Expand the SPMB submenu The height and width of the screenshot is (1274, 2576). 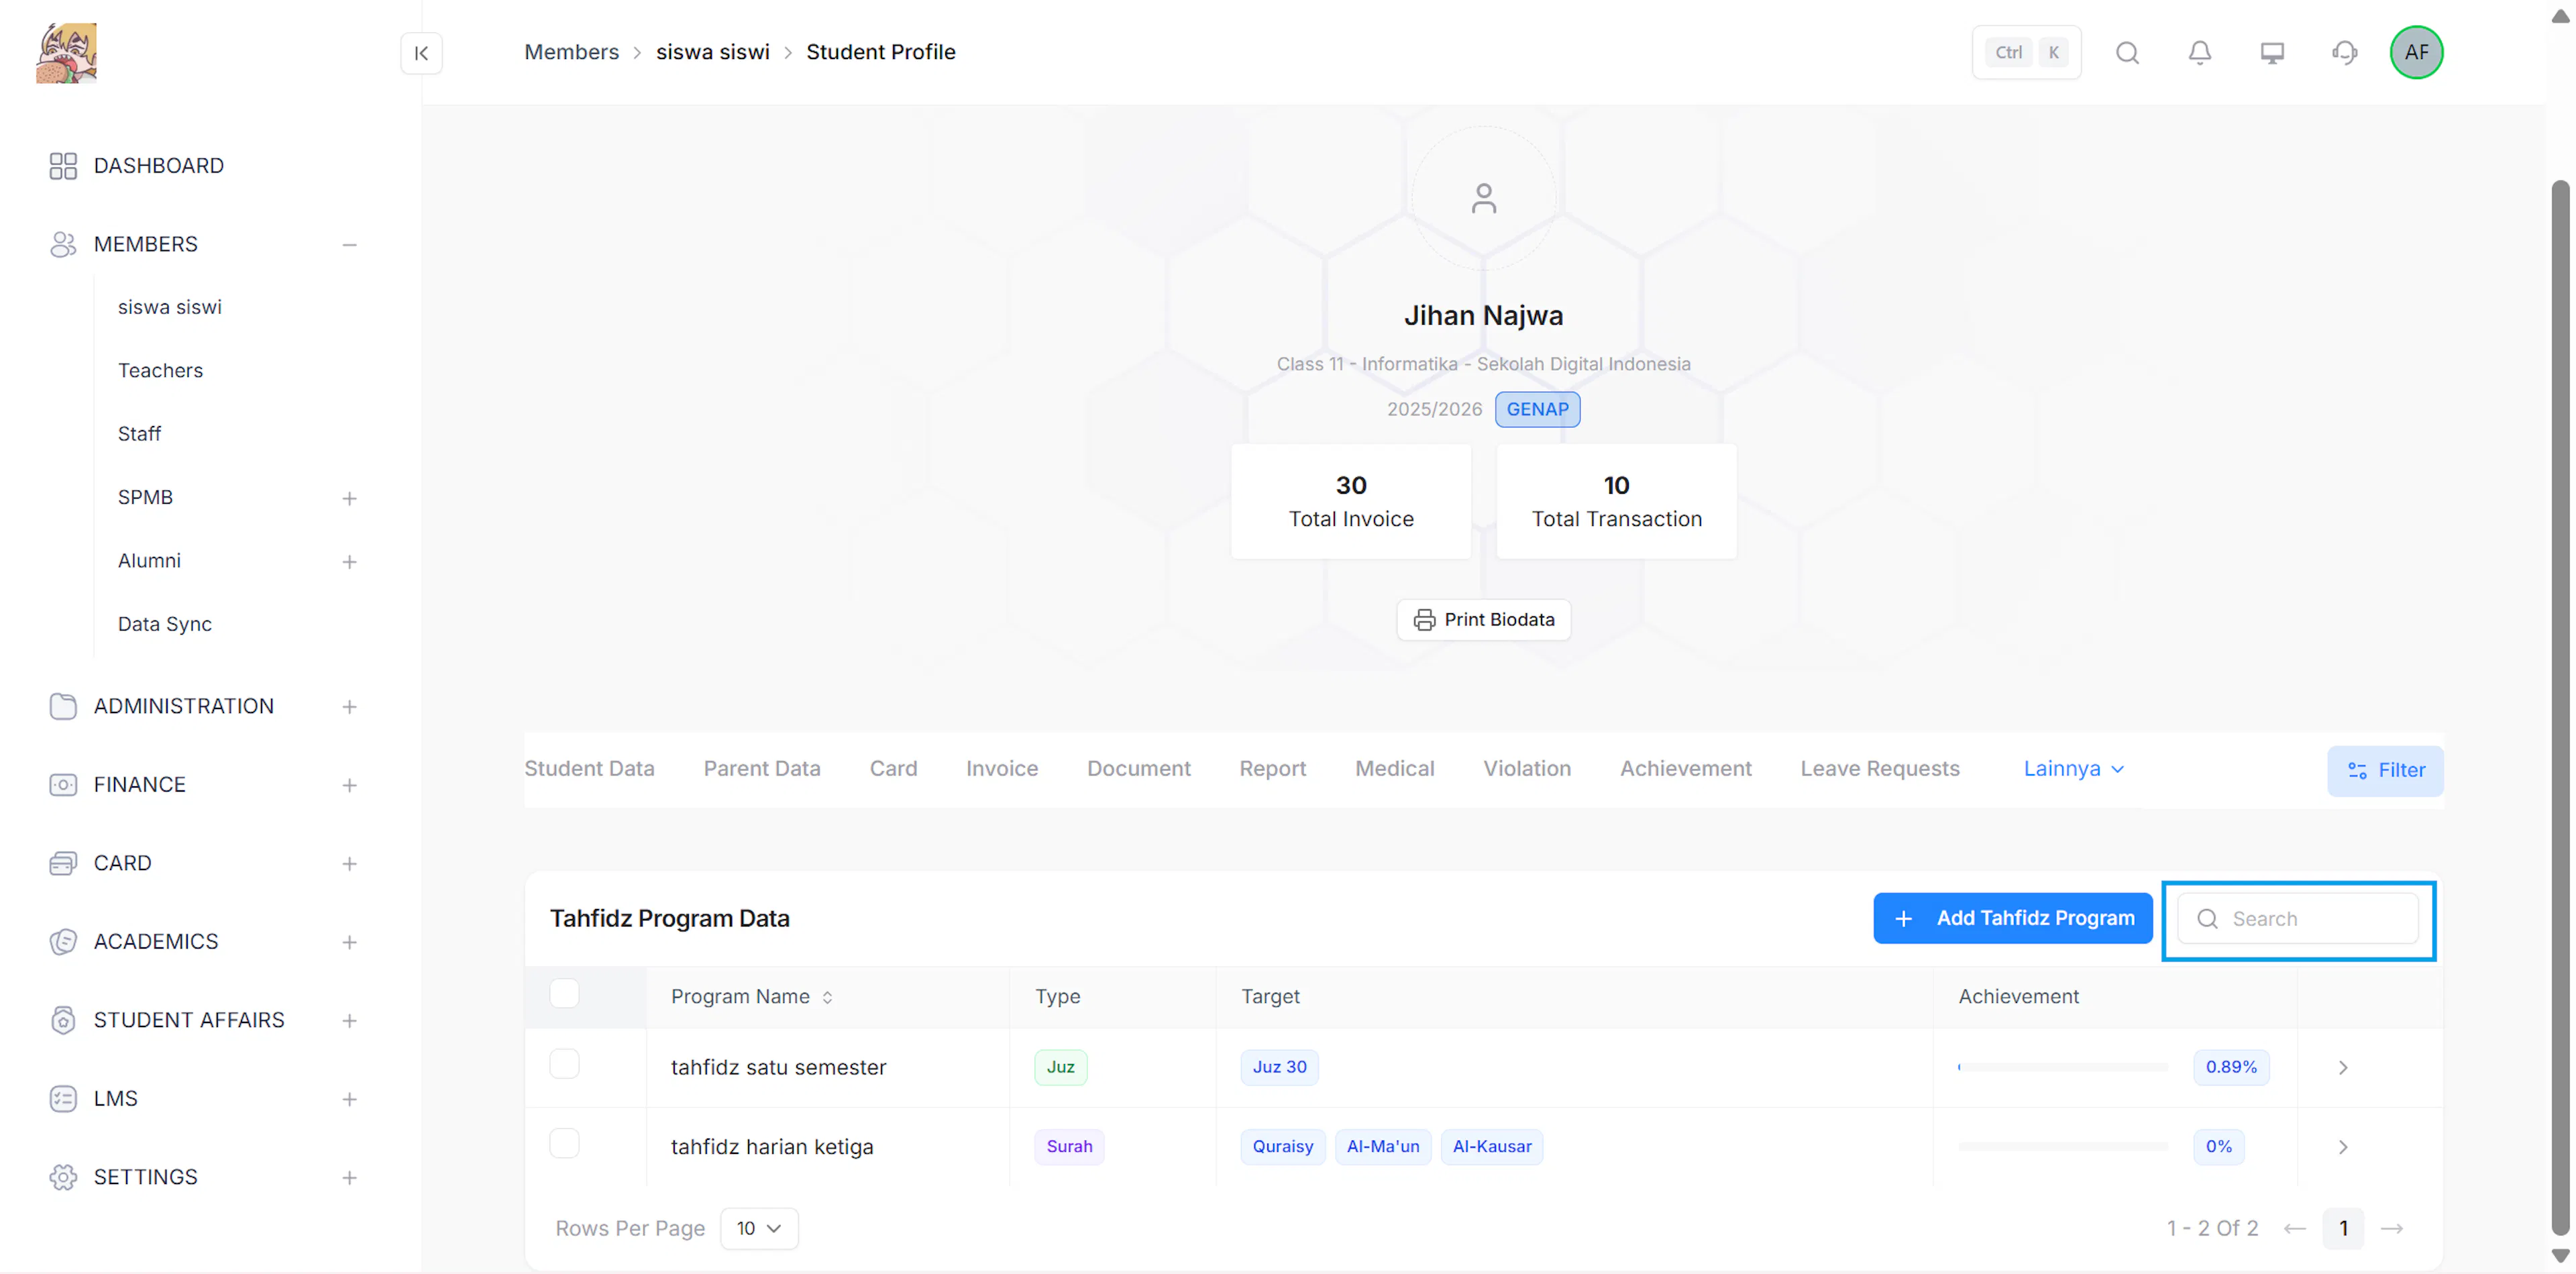pos(349,498)
